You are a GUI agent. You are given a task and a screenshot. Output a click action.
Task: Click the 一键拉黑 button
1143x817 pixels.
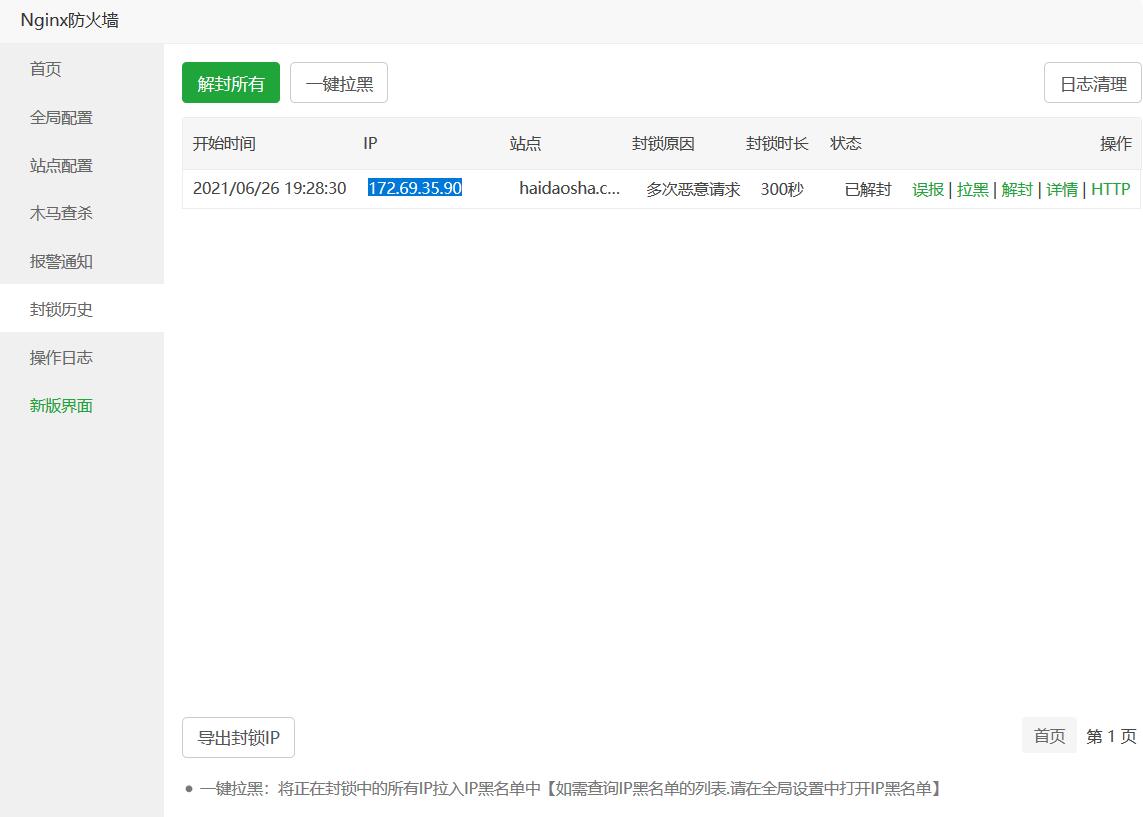click(339, 82)
